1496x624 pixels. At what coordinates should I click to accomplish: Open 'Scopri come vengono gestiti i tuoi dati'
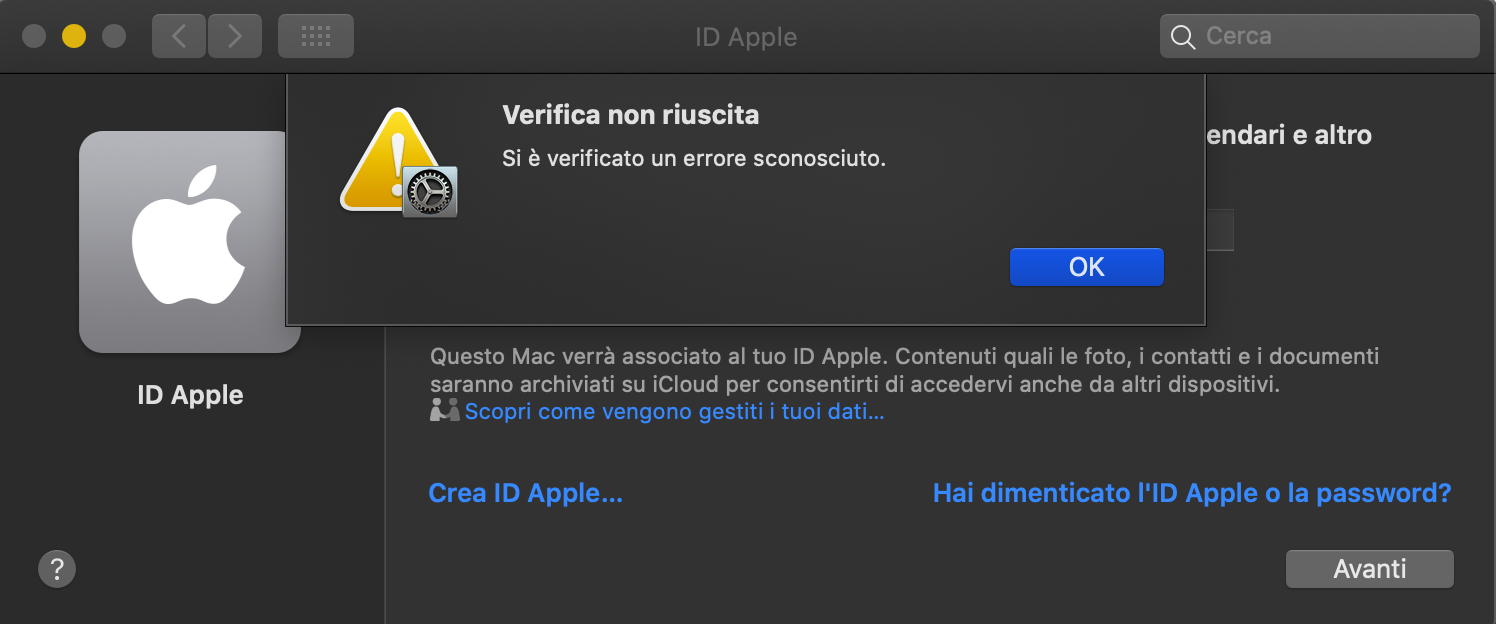673,410
